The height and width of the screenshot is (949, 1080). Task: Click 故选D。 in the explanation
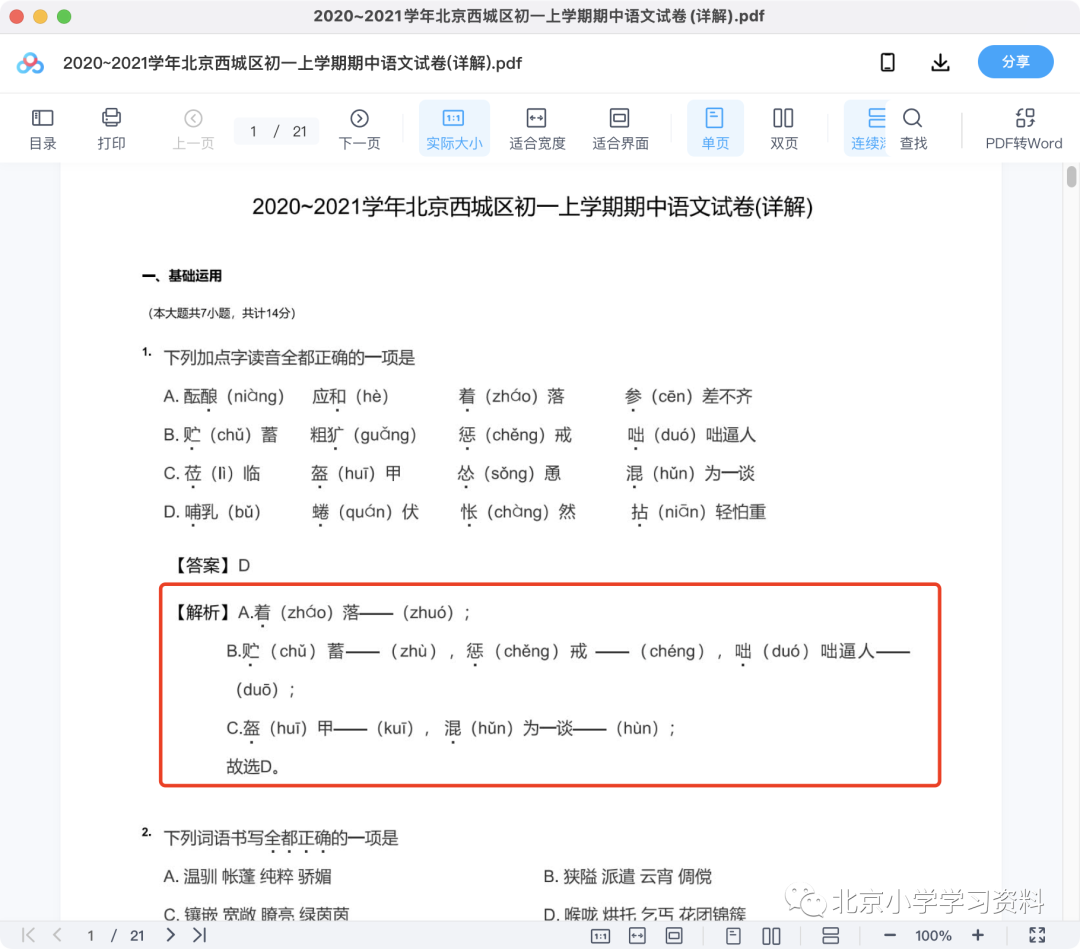[253, 766]
